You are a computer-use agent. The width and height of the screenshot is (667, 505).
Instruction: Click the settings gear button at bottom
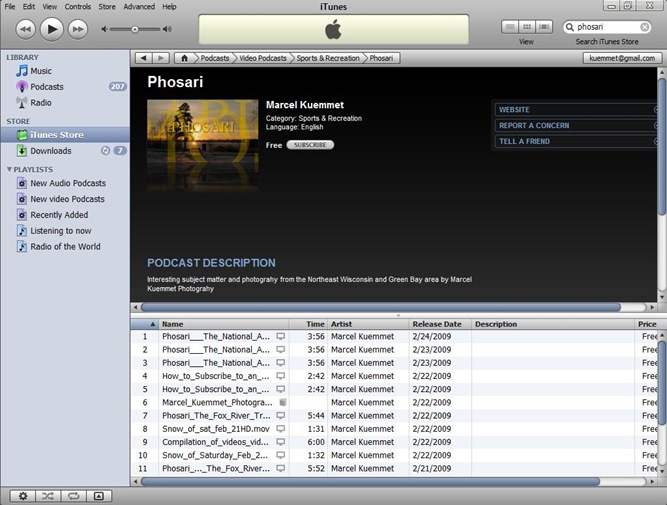point(23,496)
